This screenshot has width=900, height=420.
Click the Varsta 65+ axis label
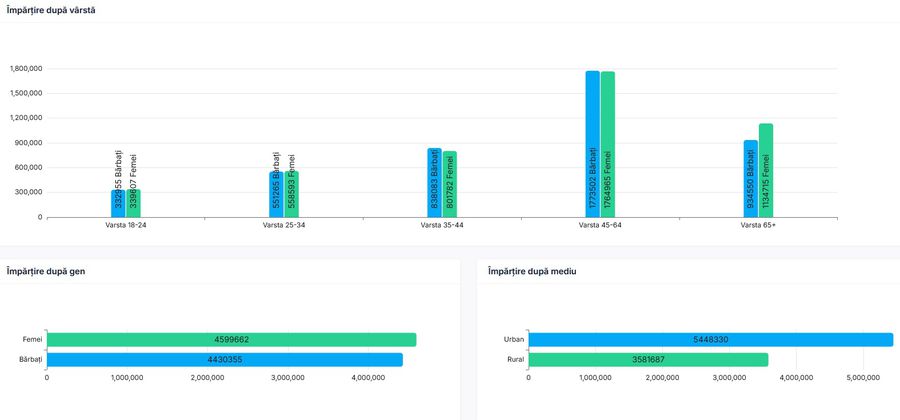click(x=758, y=226)
